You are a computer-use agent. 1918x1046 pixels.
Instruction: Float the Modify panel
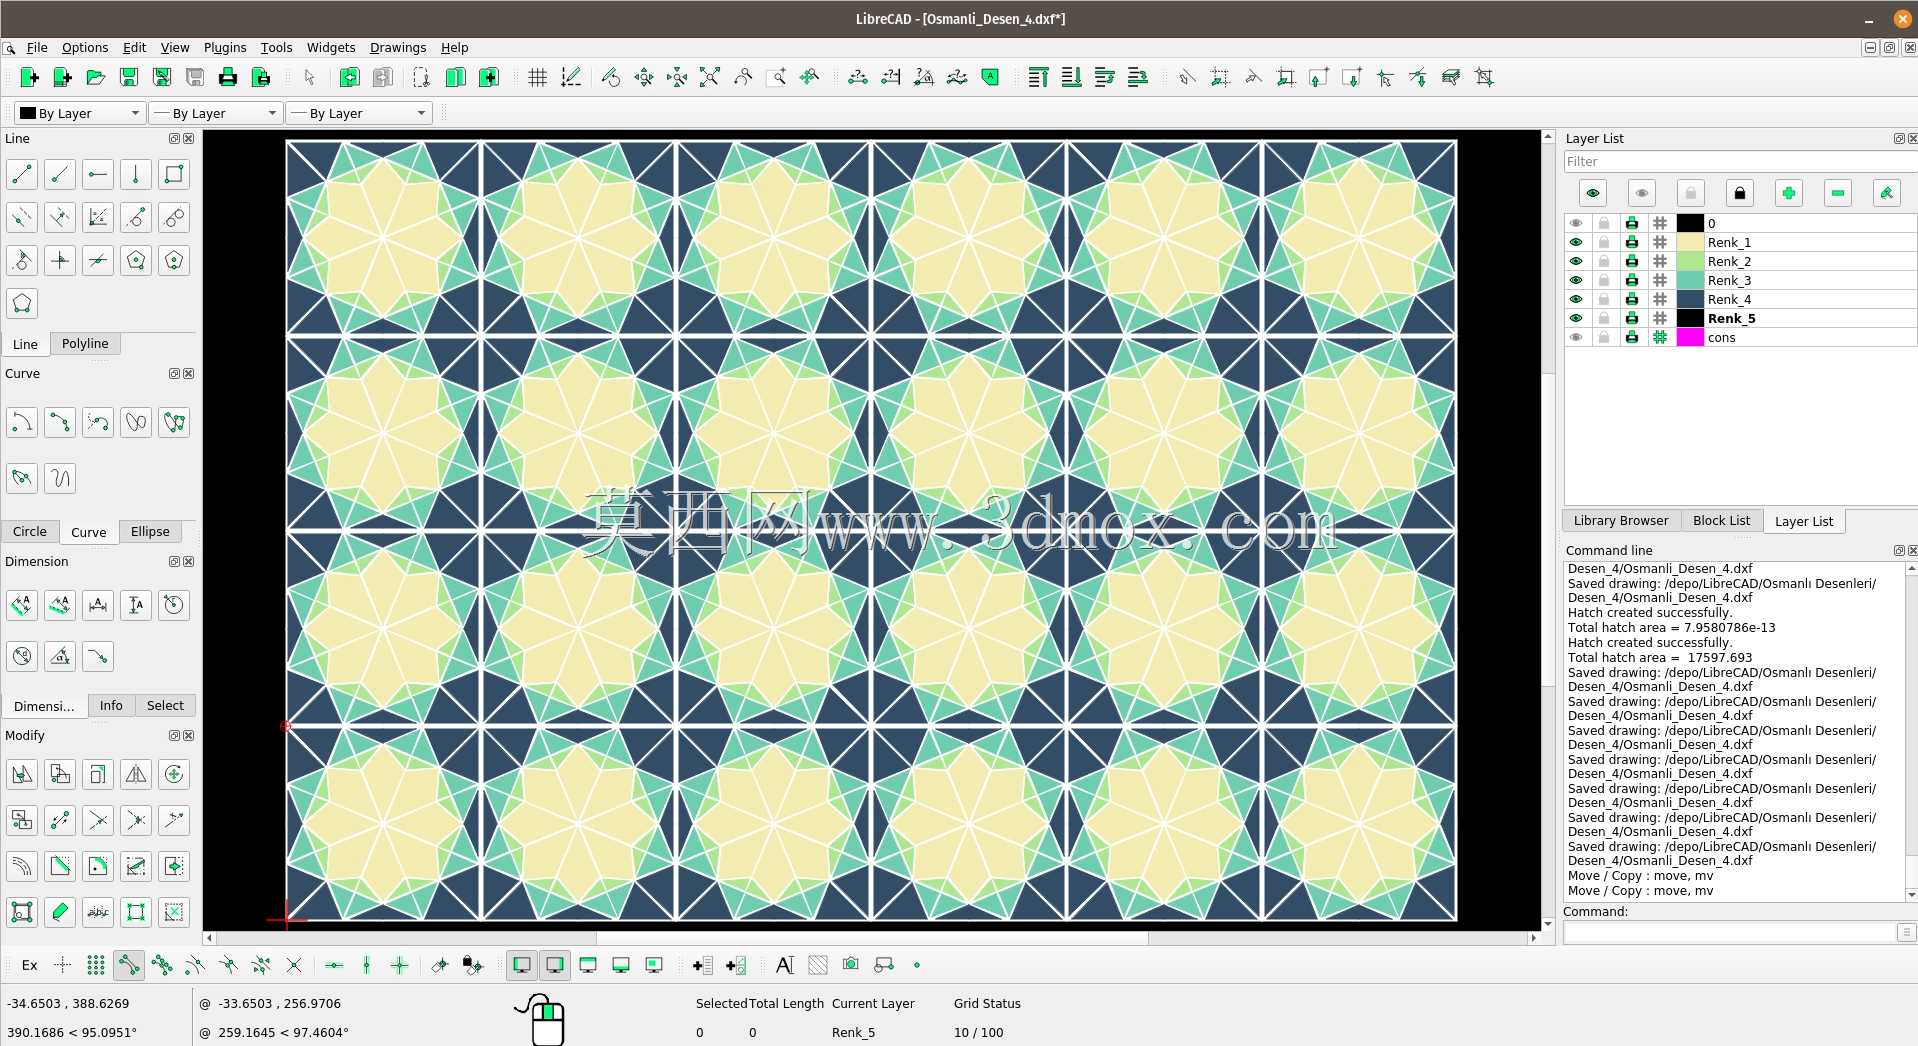174,736
